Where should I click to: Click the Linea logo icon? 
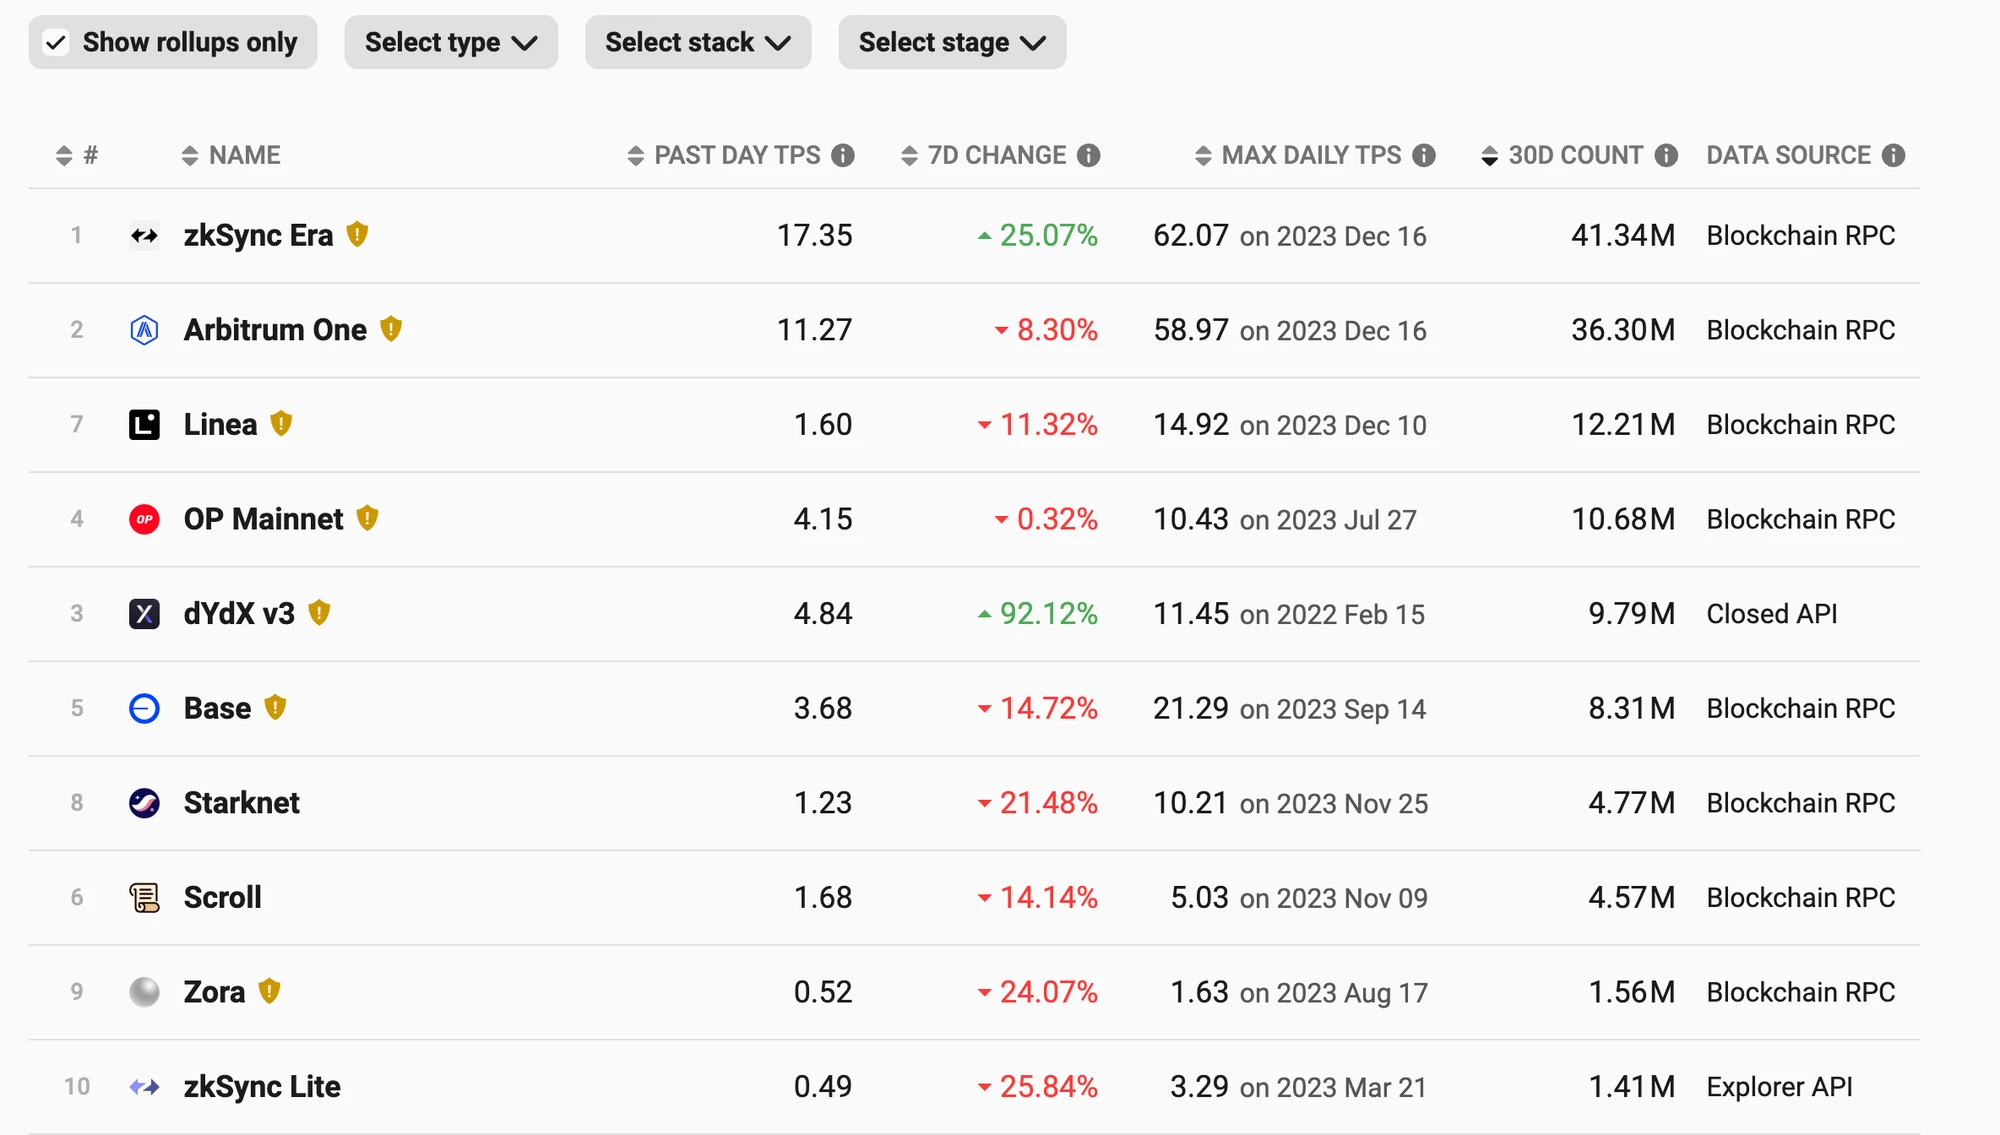point(145,425)
